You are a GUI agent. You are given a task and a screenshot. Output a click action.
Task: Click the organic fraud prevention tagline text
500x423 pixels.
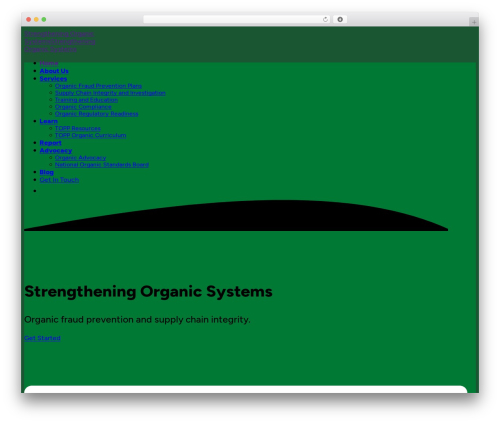[137, 320]
